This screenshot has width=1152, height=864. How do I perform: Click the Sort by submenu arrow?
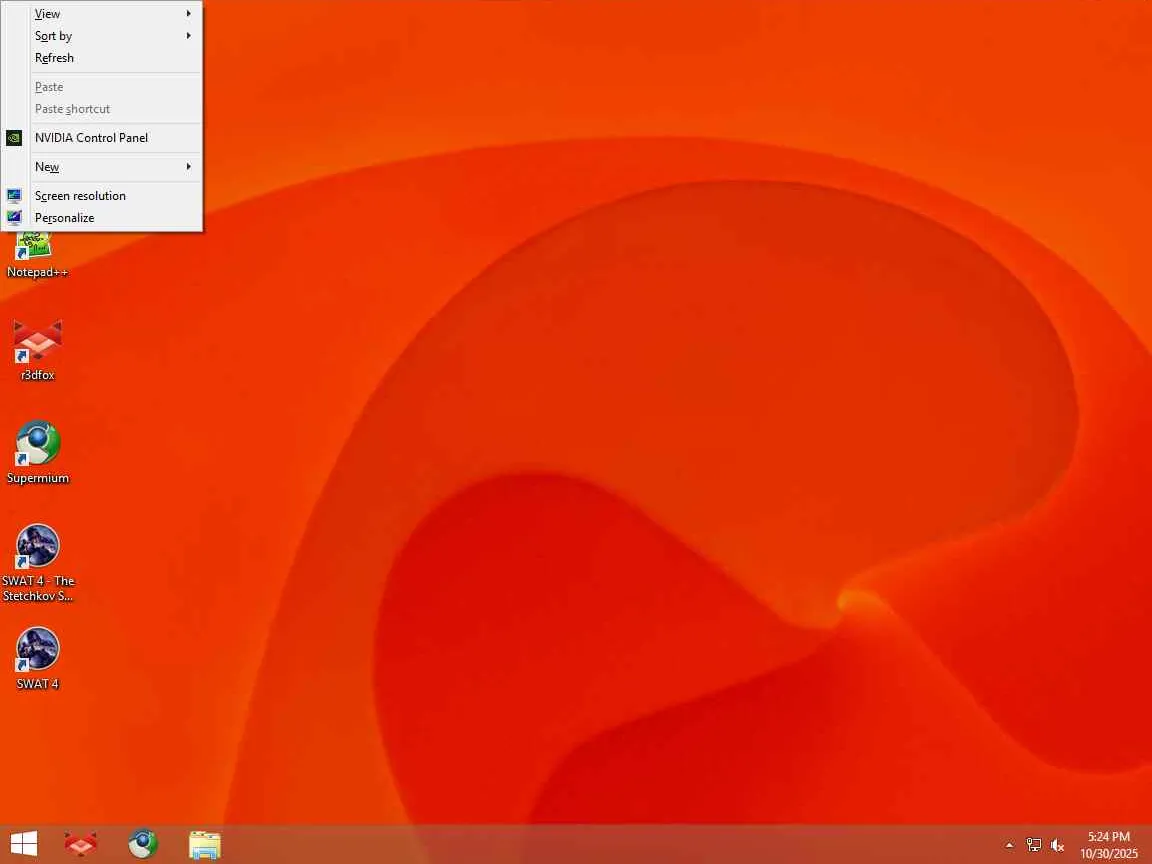(x=189, y=35)
